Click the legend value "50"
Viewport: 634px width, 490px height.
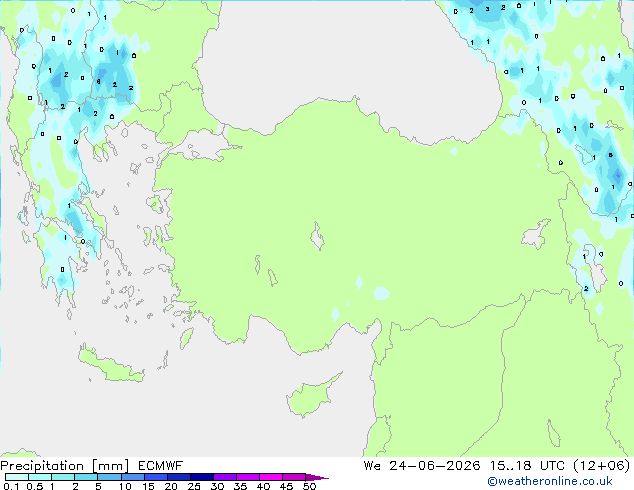click(x=309, y=486)
